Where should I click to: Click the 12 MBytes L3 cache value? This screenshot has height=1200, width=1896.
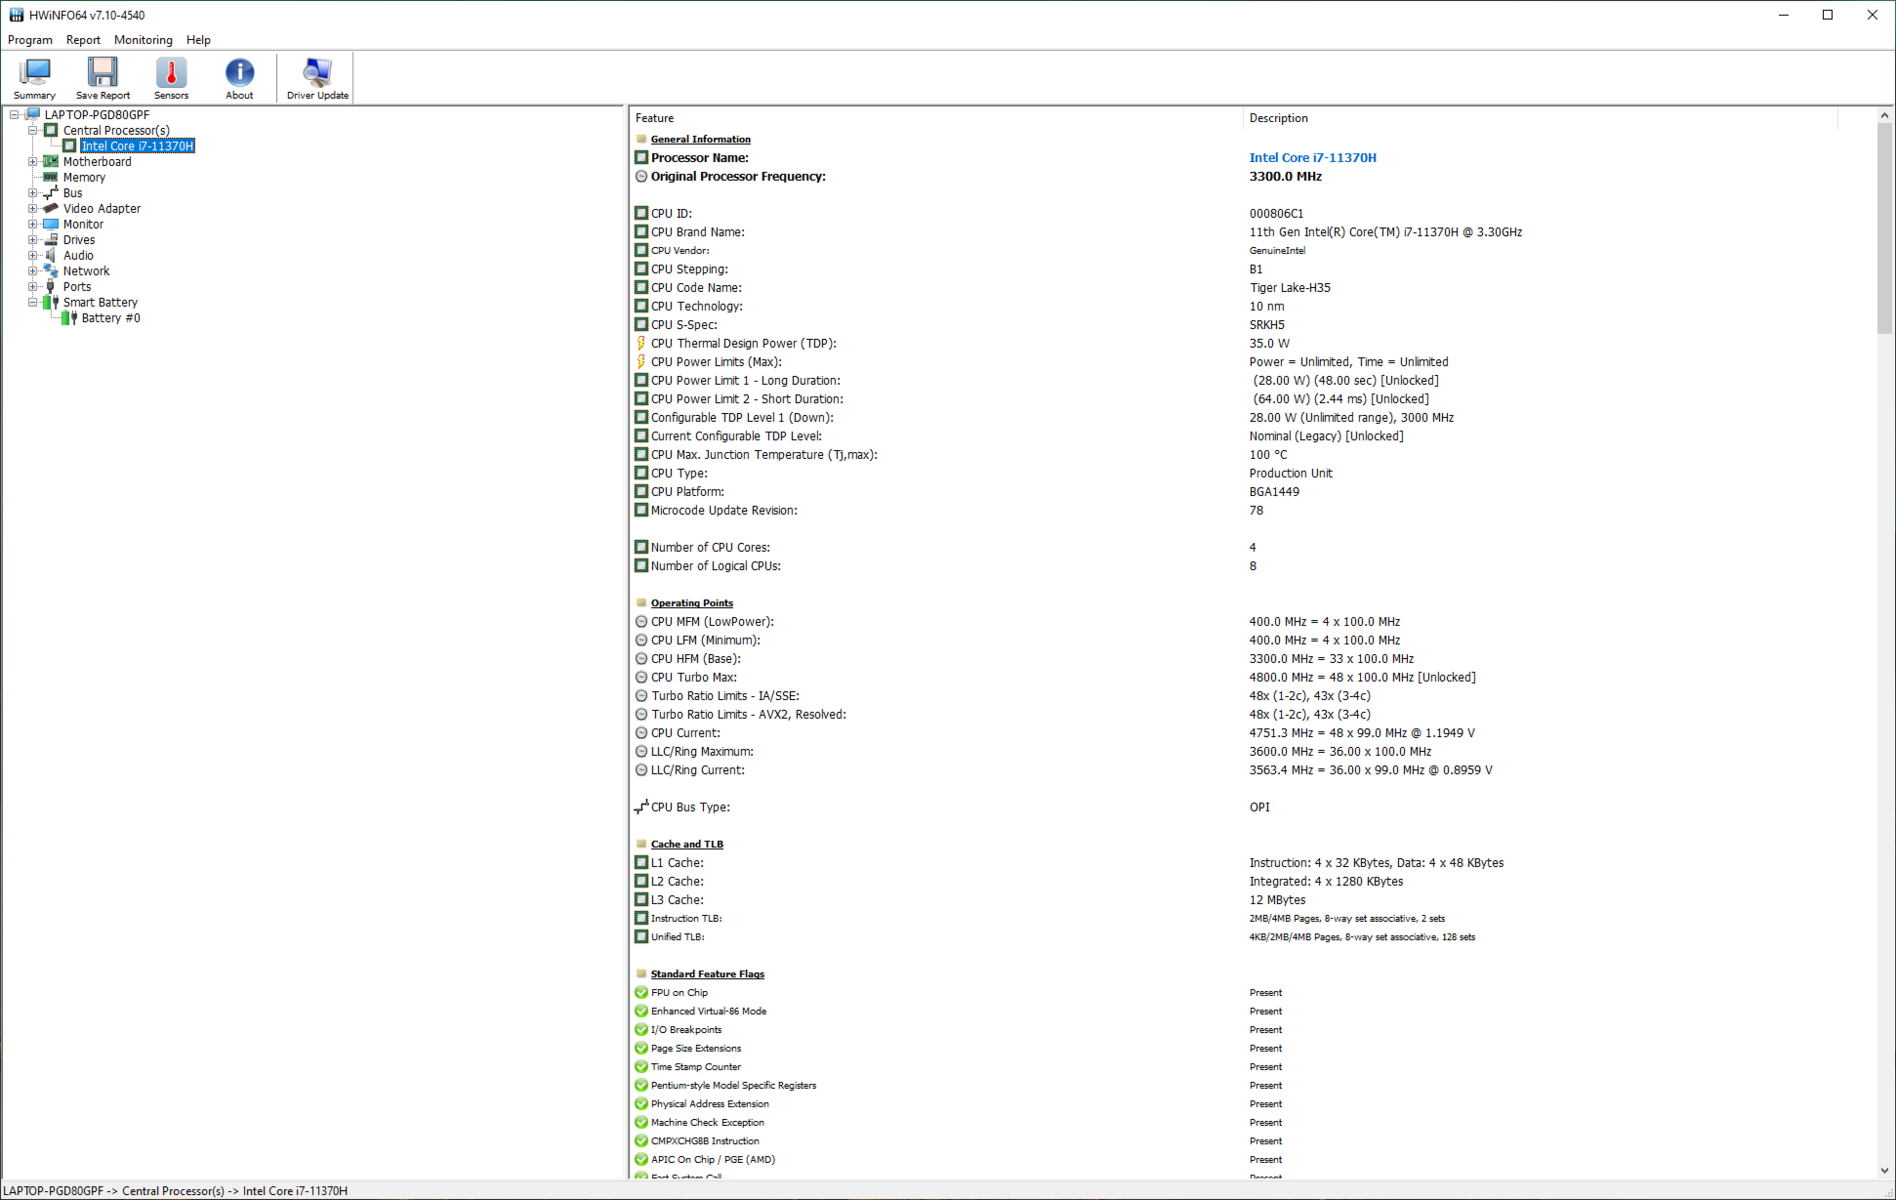pyautogui.click(x=1277, y=900)
